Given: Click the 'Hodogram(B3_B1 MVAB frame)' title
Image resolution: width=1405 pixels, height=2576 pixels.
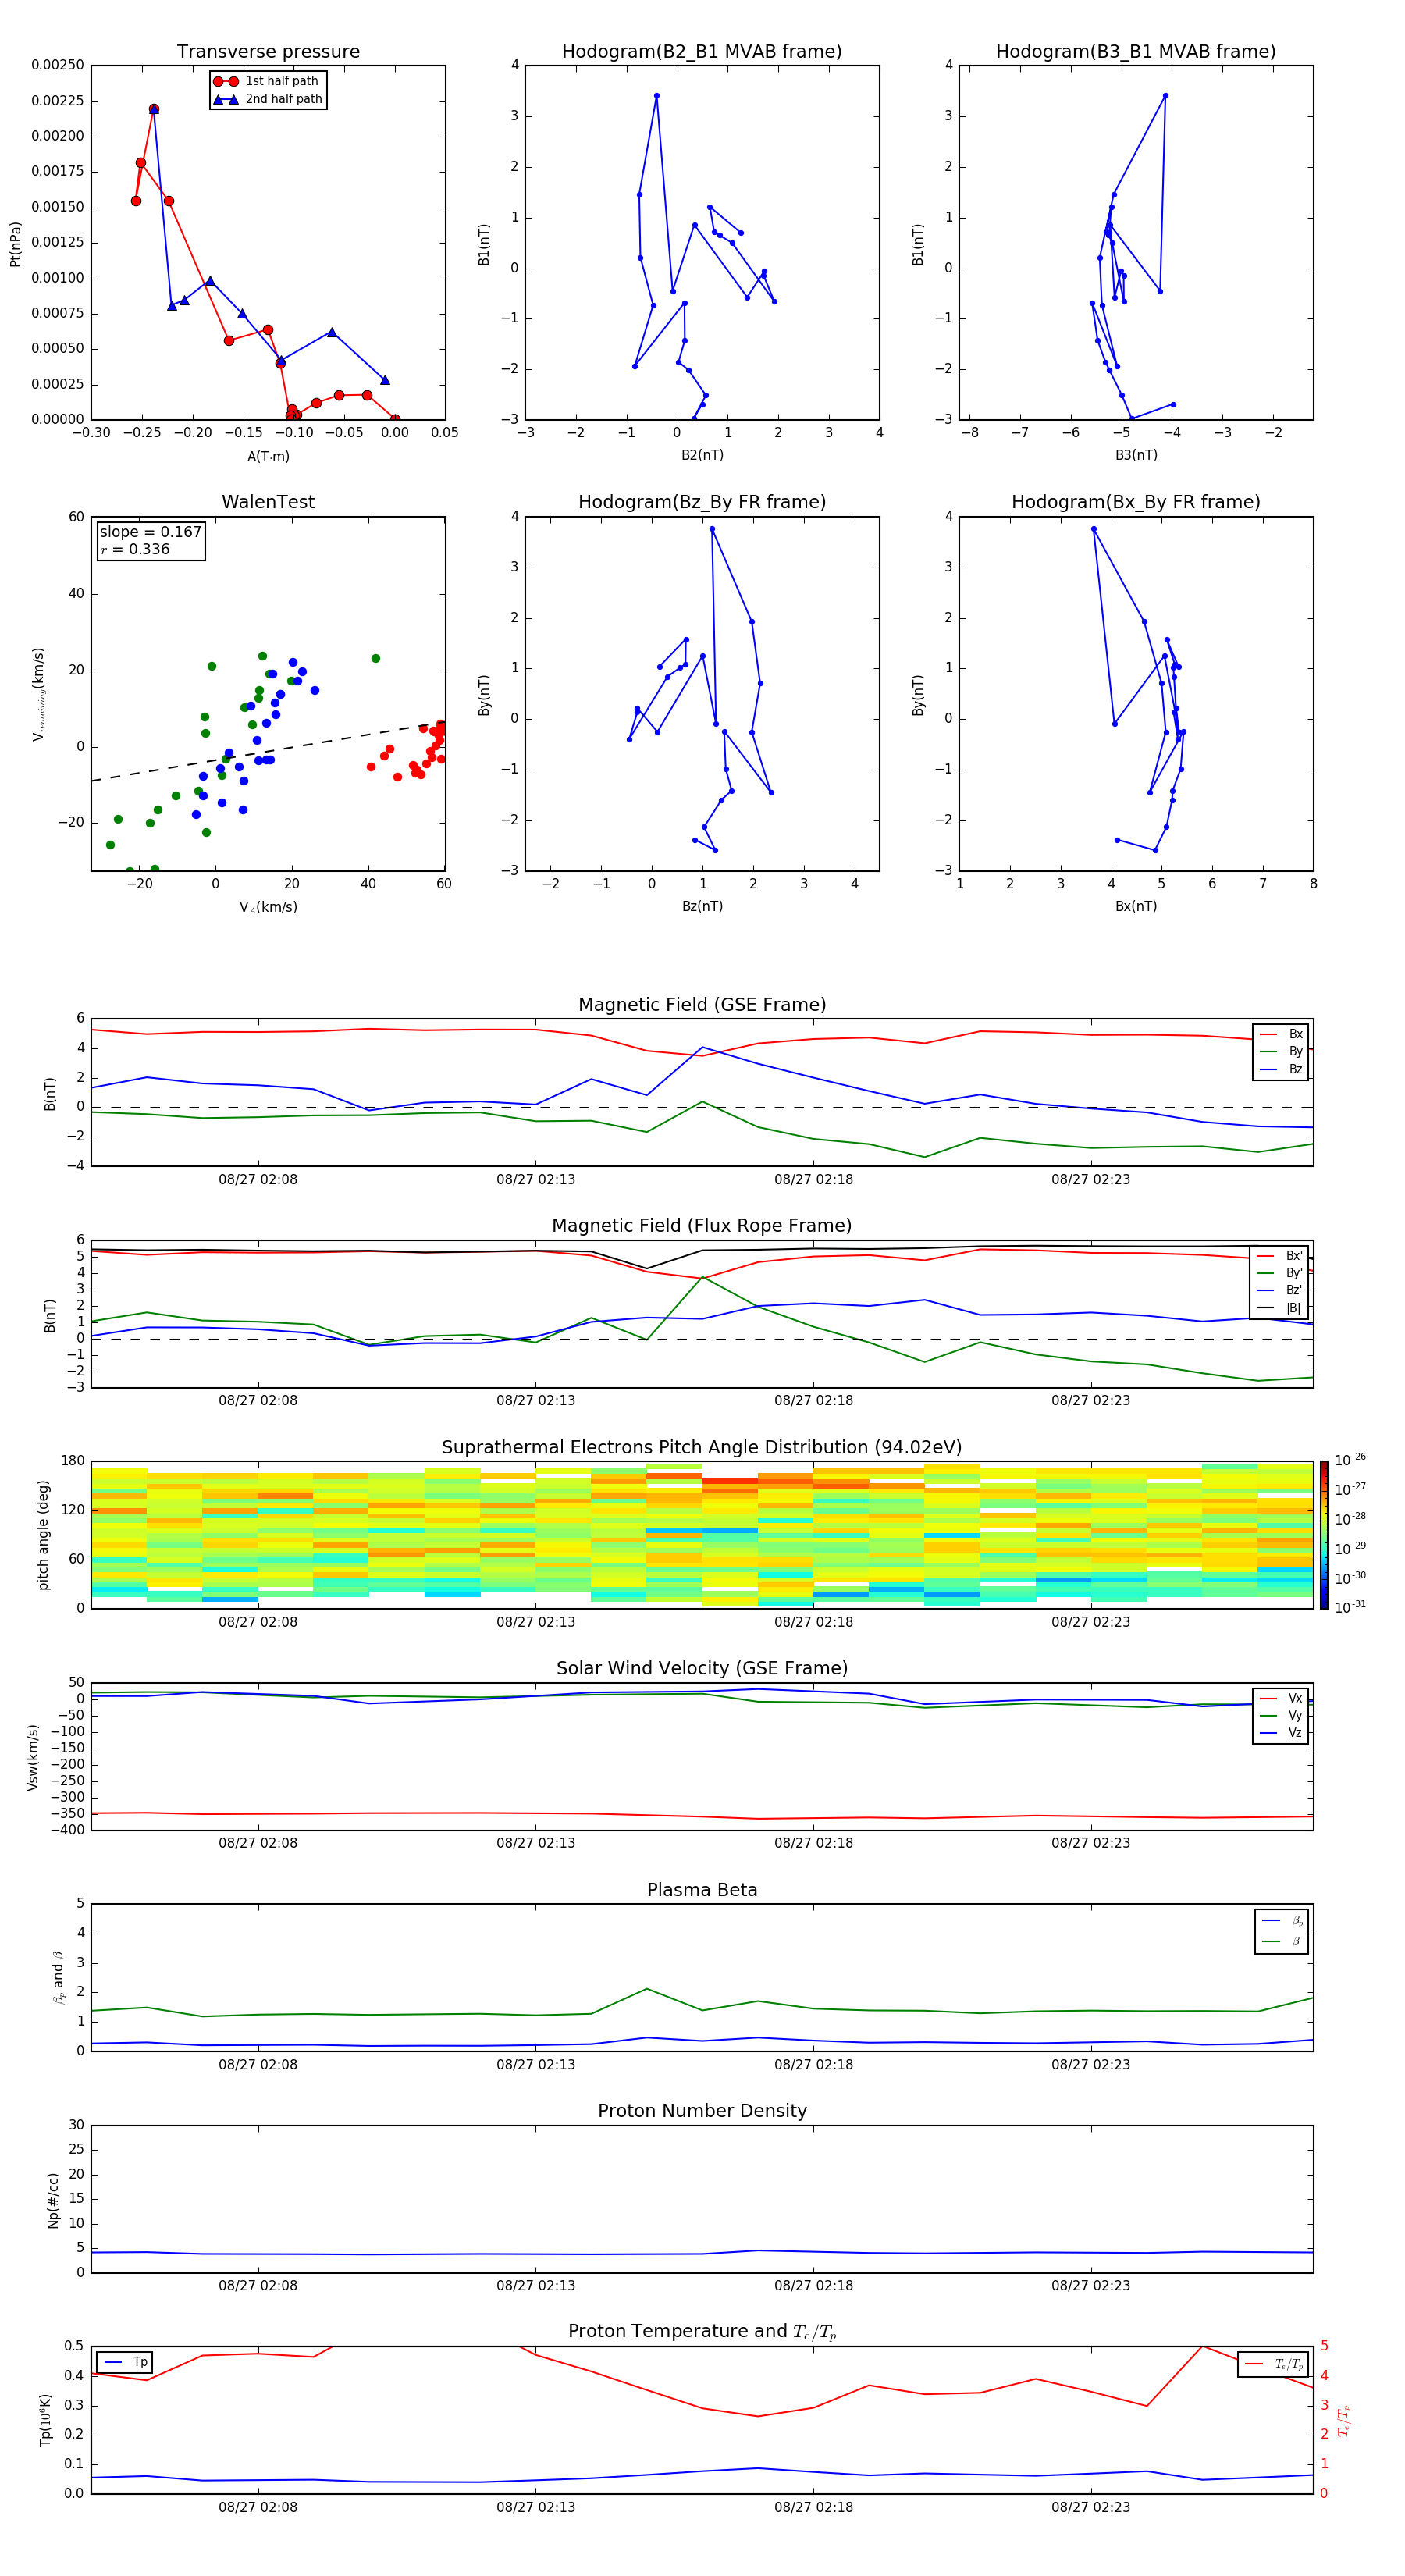Looking at the screenshot, I should click(1136, 52).
